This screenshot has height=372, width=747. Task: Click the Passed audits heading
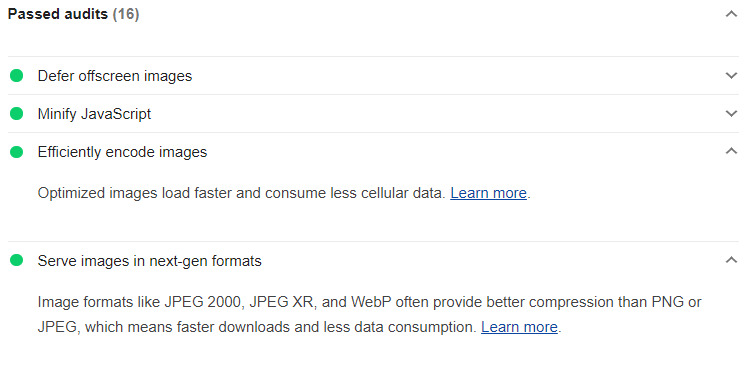point(58,14)
